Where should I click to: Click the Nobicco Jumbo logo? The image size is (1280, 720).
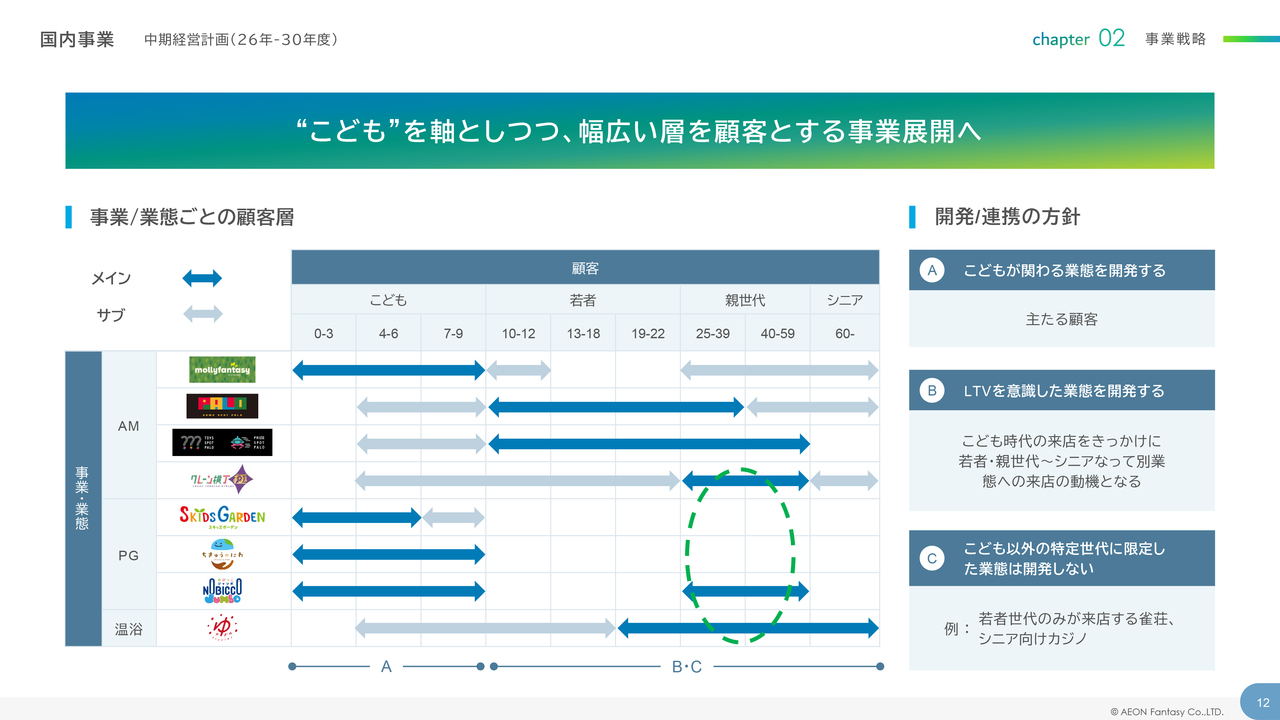(x=222, y=591)
